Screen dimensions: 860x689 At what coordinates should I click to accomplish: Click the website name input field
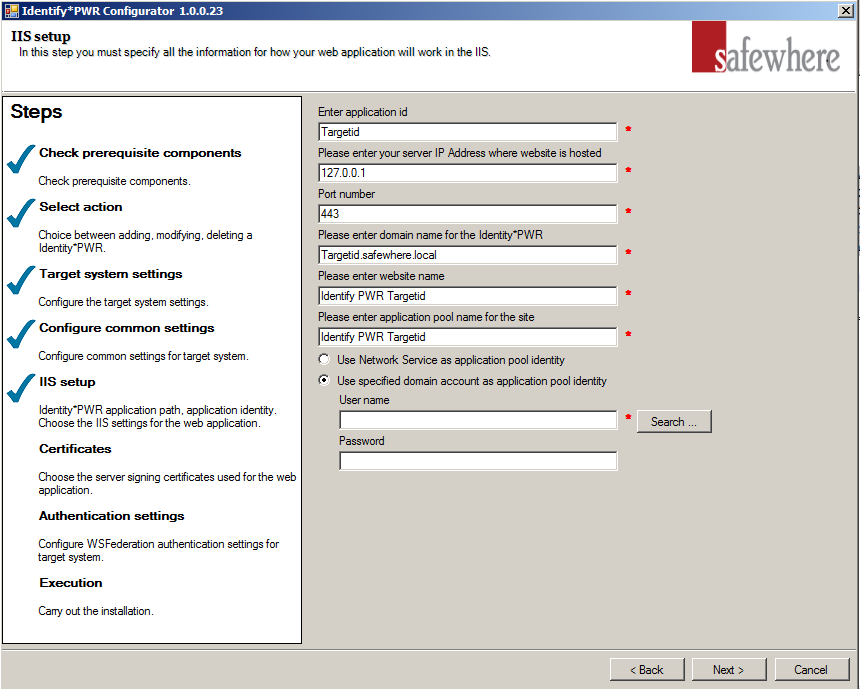click(468, 296)
